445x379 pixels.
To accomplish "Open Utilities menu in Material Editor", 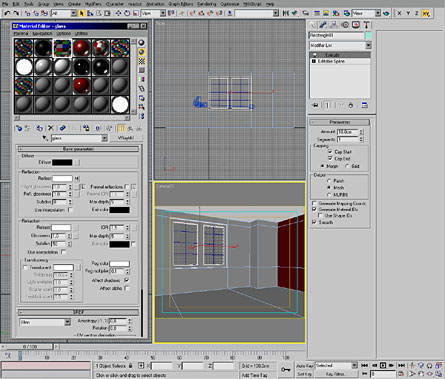I will coord(81,33).
